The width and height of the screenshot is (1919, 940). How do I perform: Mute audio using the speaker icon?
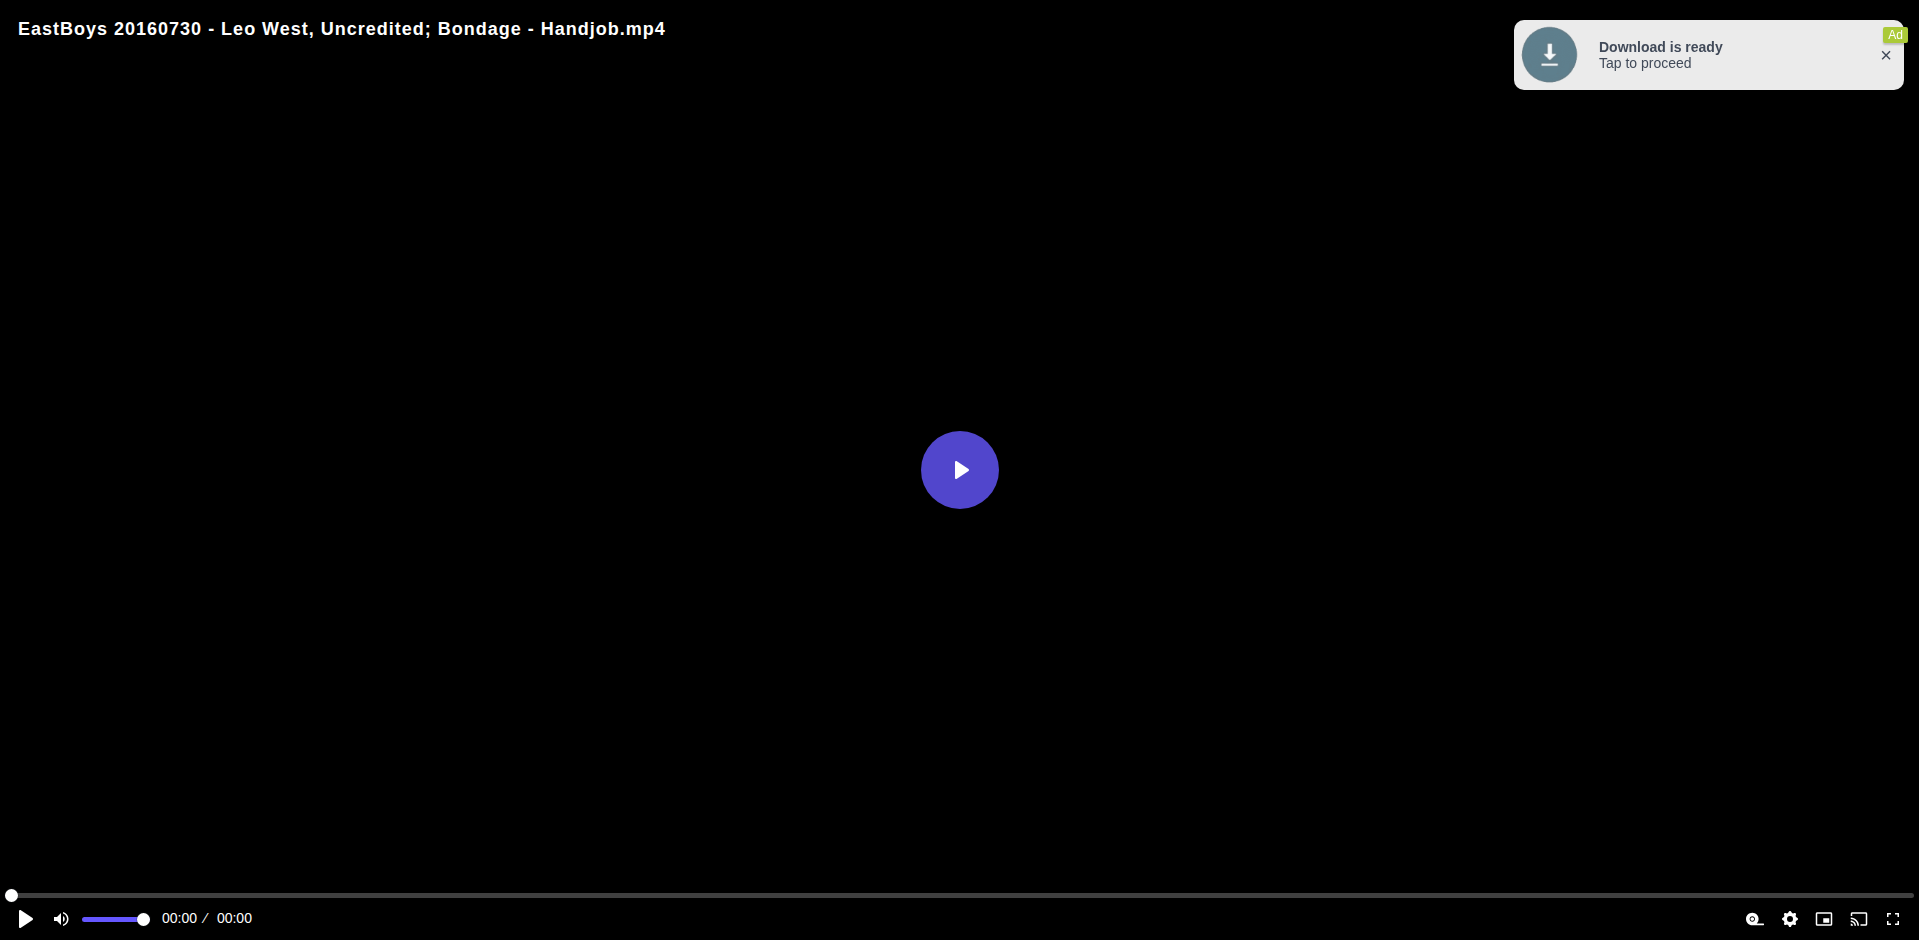pyautogui.click(x=61, y=919)
